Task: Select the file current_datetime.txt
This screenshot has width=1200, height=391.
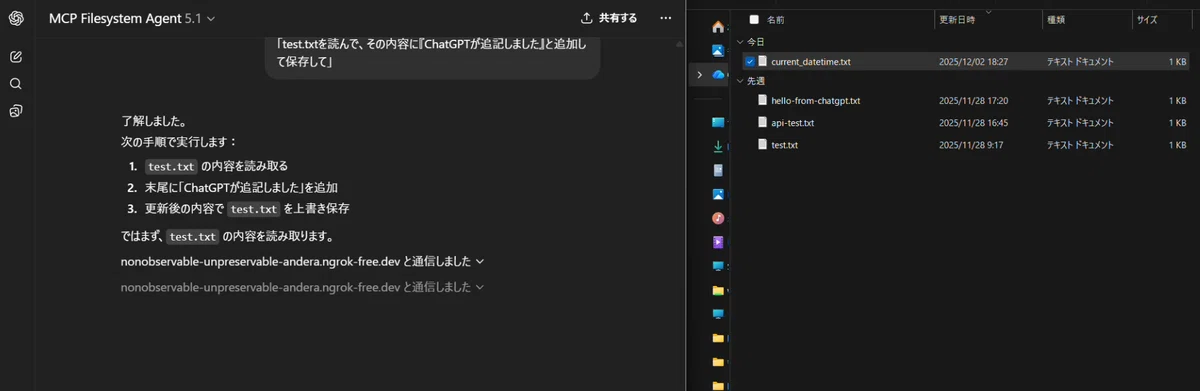Action: point(811,62)
